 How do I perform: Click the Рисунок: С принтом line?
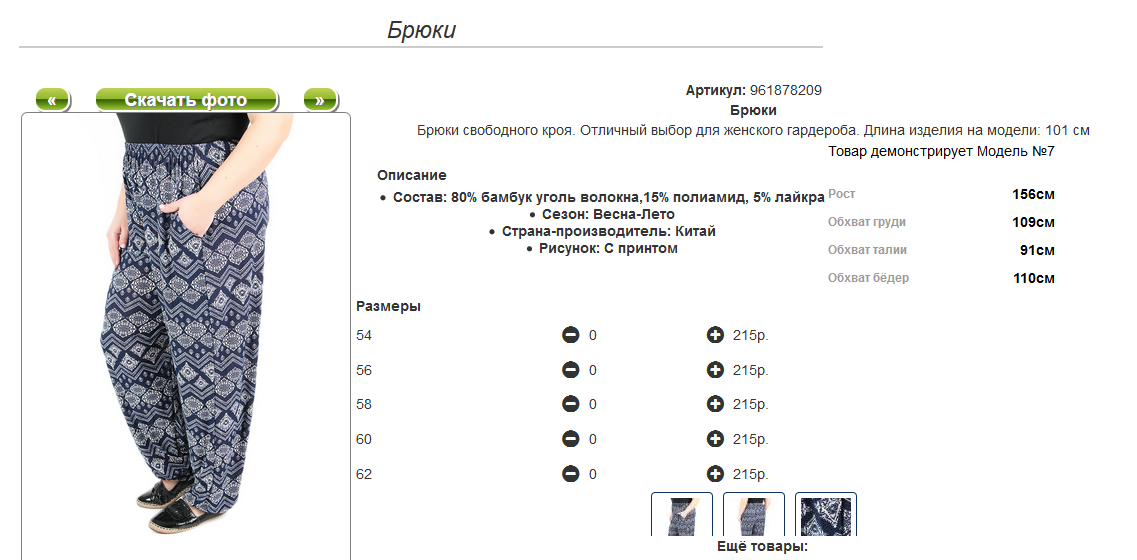[x=608, y=249]
